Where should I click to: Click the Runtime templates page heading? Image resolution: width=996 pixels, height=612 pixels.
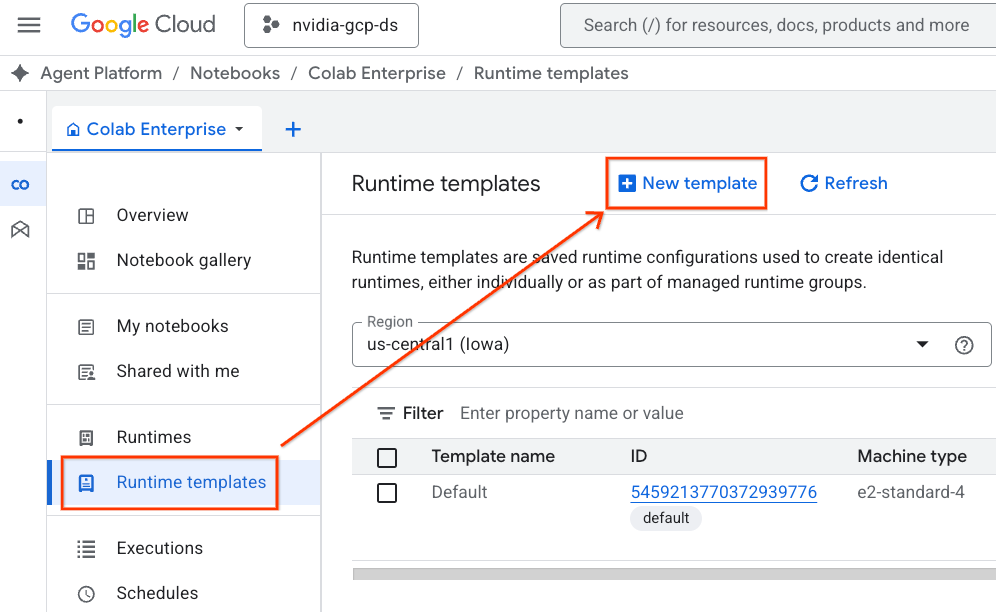tap(446, 184)
